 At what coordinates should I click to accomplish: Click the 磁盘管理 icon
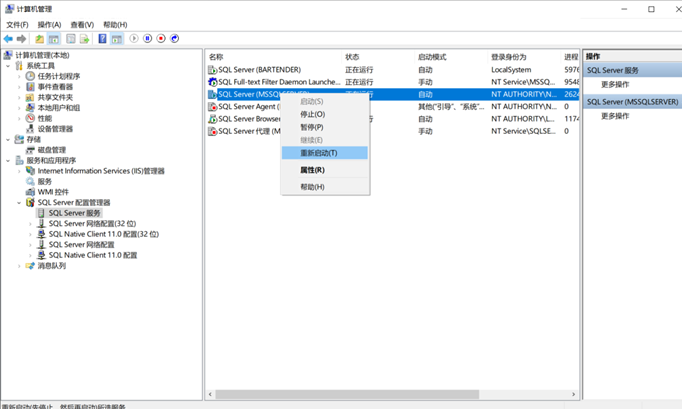pyautogui.click(x=30, y=150)
